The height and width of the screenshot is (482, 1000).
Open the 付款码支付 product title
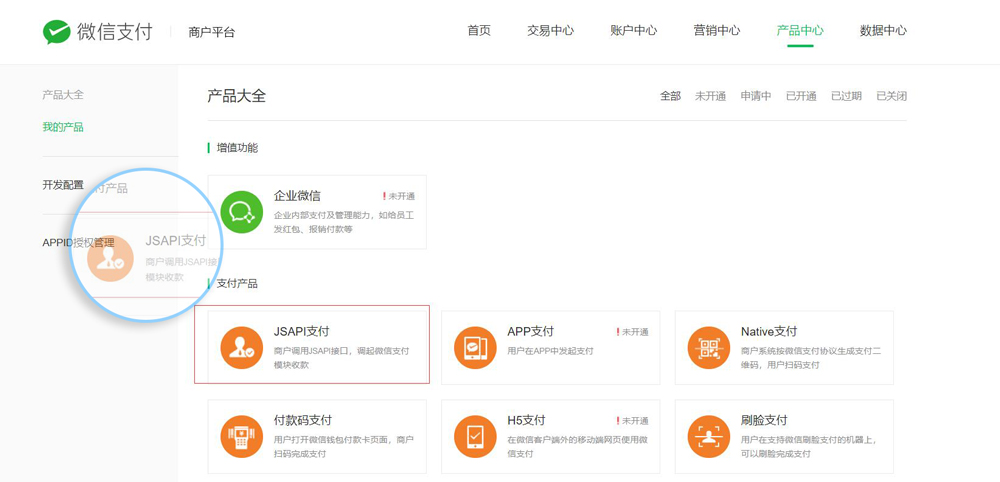pyautogui.click(x=303, y=421)
